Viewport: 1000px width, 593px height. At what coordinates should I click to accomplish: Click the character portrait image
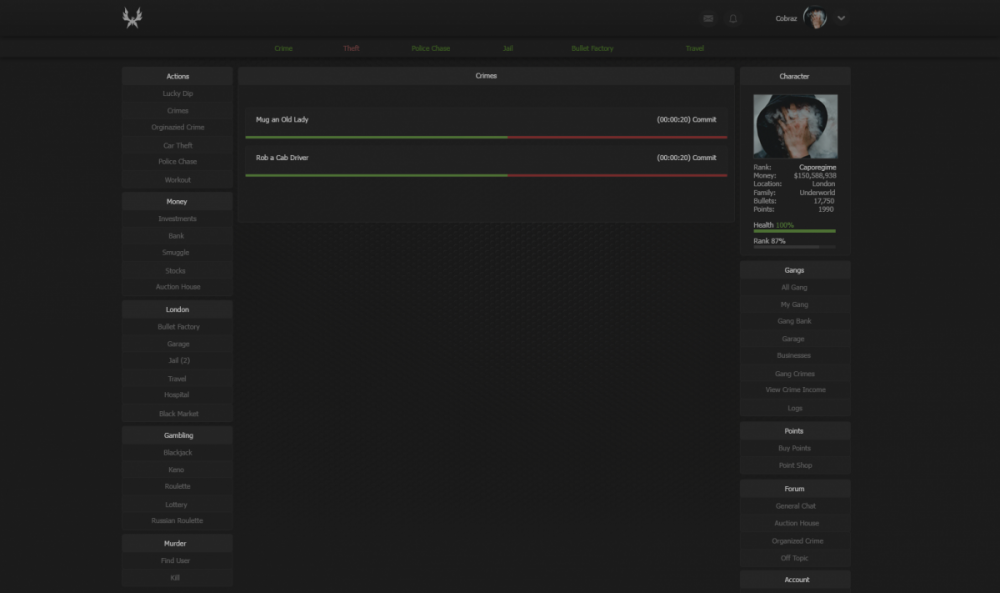795,127
